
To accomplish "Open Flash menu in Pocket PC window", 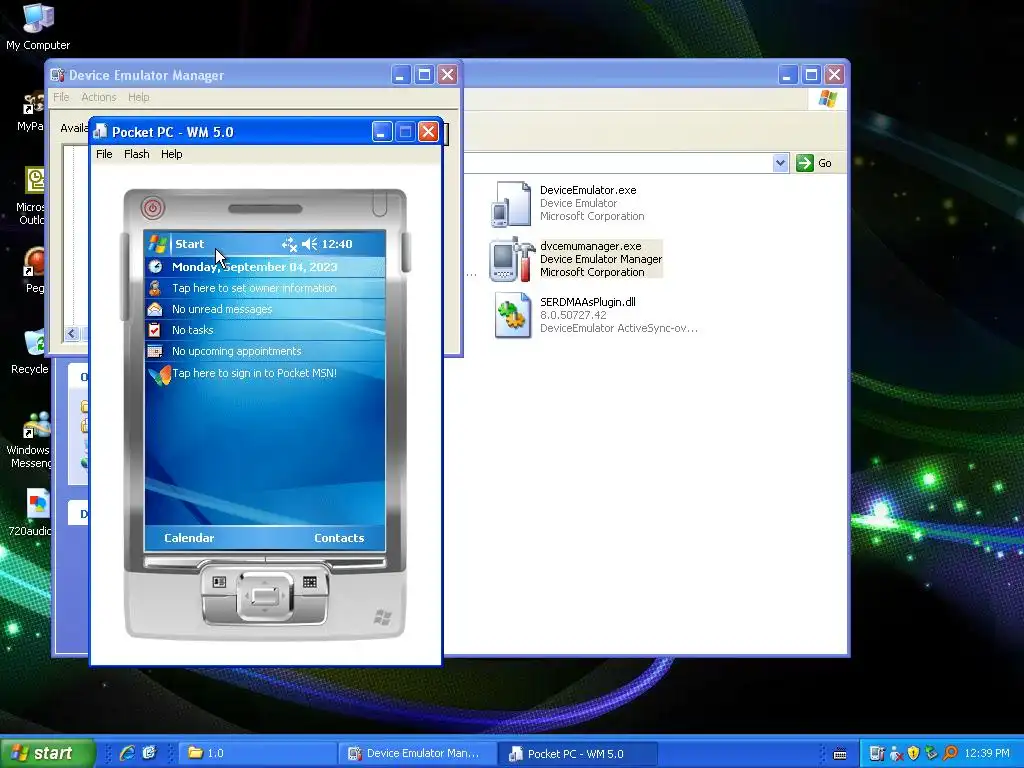I will point(136,154).
